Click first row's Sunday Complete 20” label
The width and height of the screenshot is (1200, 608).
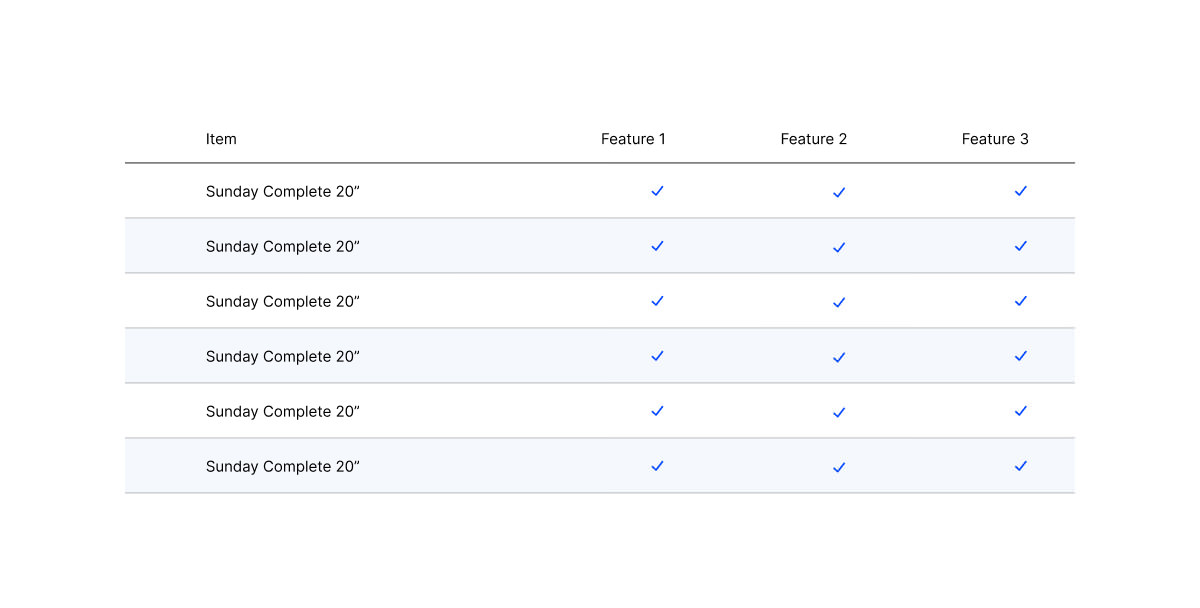[x=282, y=192]
